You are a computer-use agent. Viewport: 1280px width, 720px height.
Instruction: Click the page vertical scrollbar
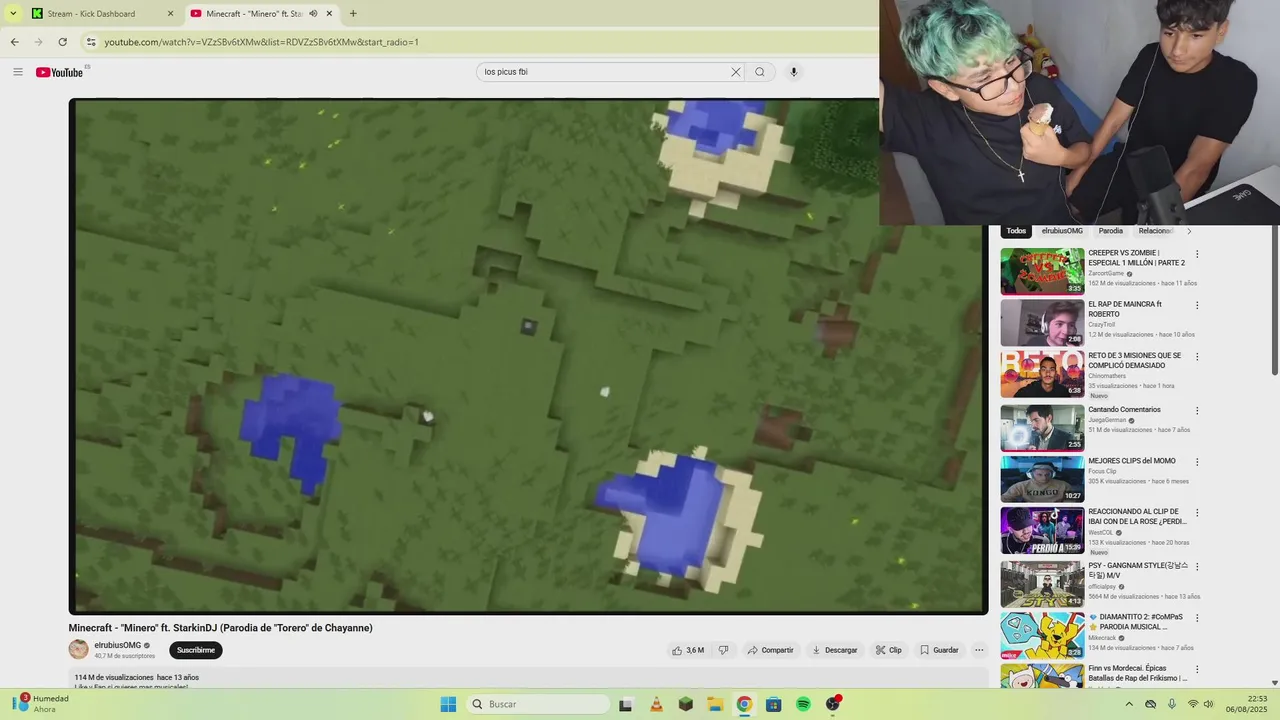click(x=1274, y=300)
